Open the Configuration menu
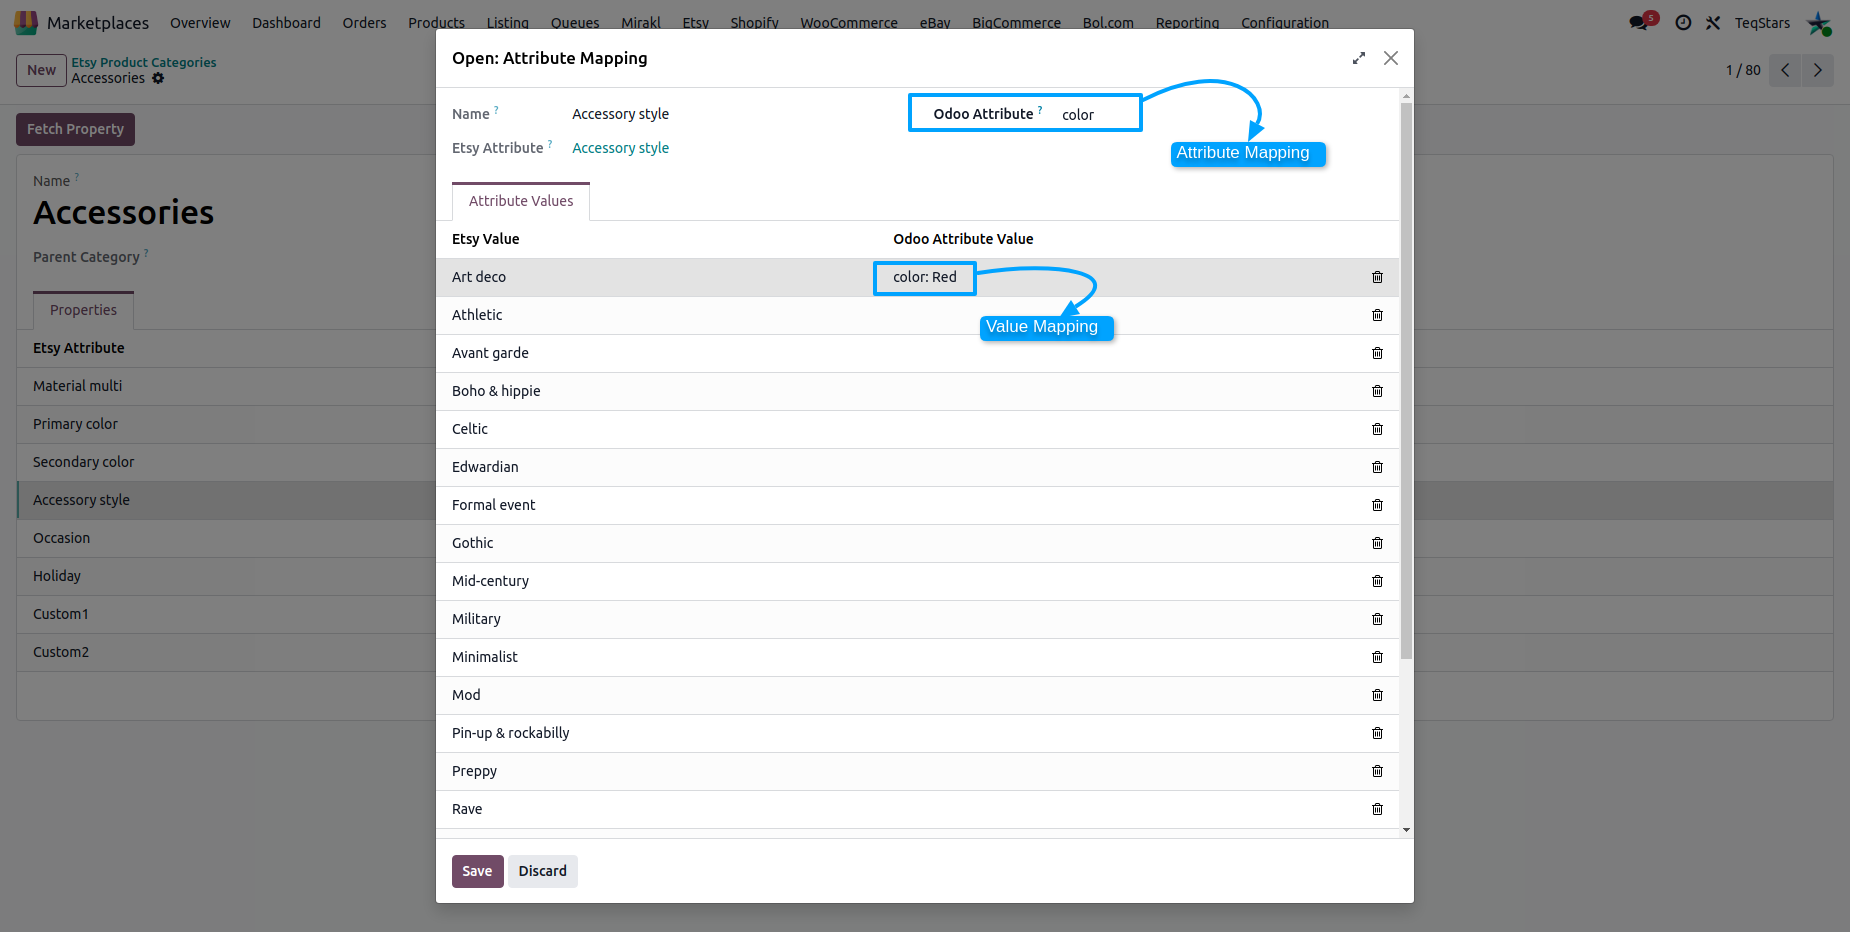Image resolution: width=1850 pixels, height=932 pixels. coord(1285,23)
